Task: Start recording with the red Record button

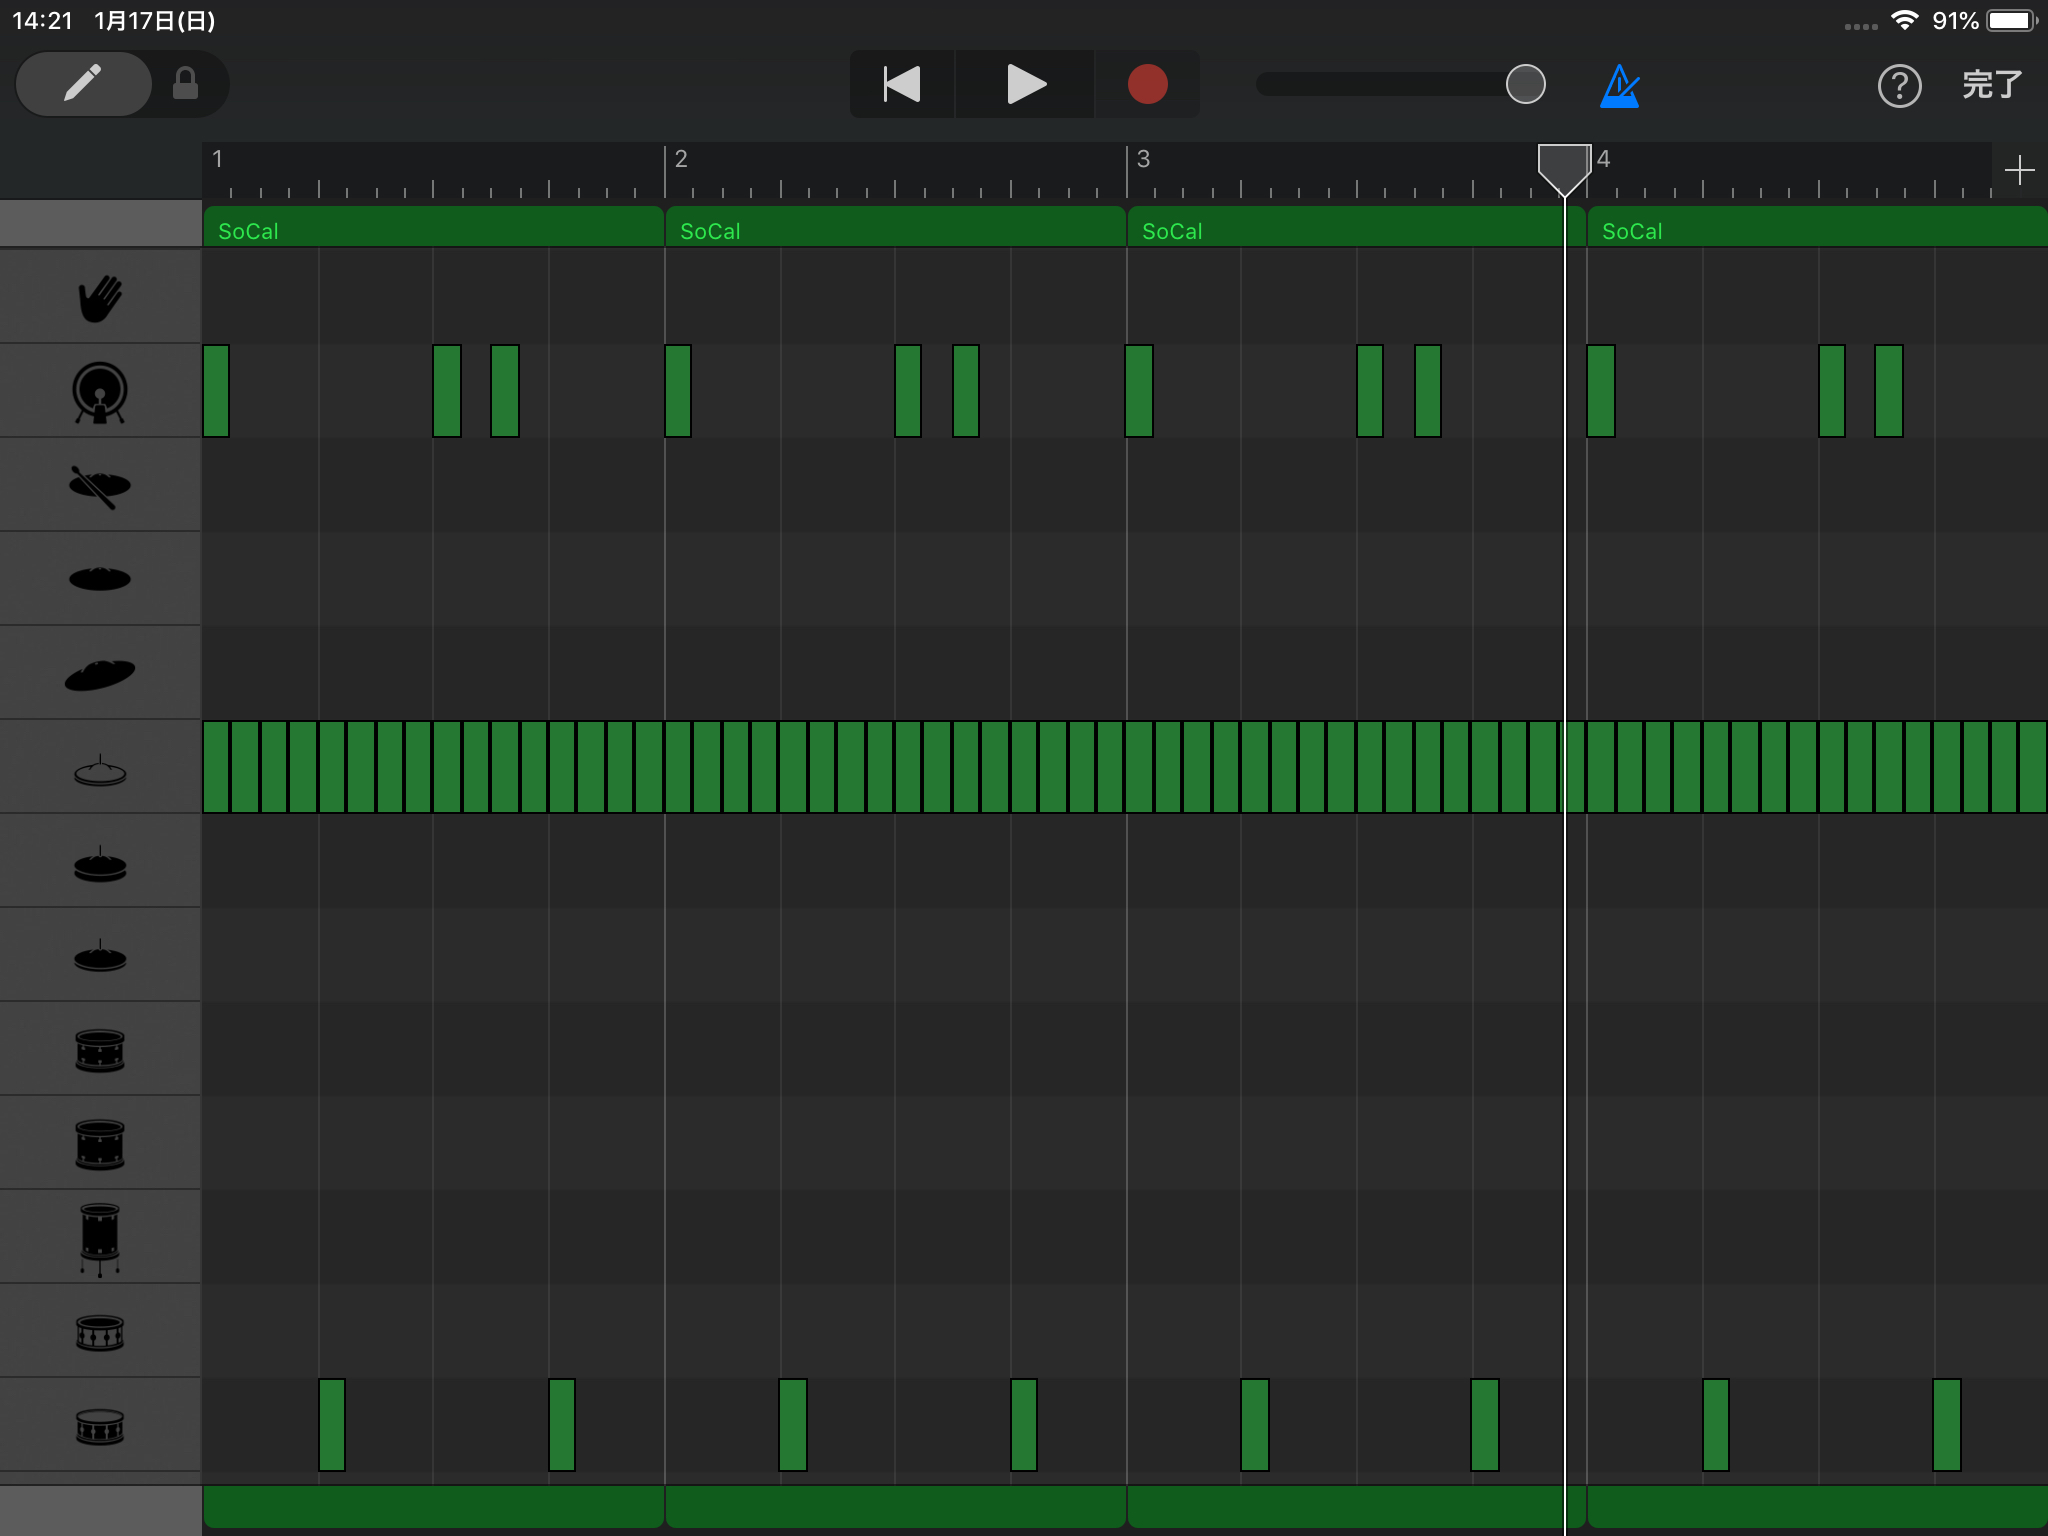Action: (1147, 84)
